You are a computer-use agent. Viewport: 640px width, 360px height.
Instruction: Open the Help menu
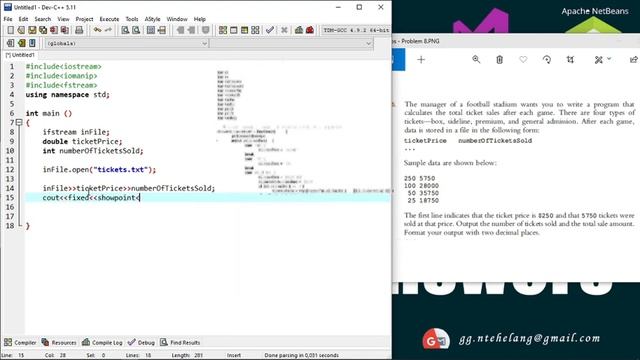(199, 19)
